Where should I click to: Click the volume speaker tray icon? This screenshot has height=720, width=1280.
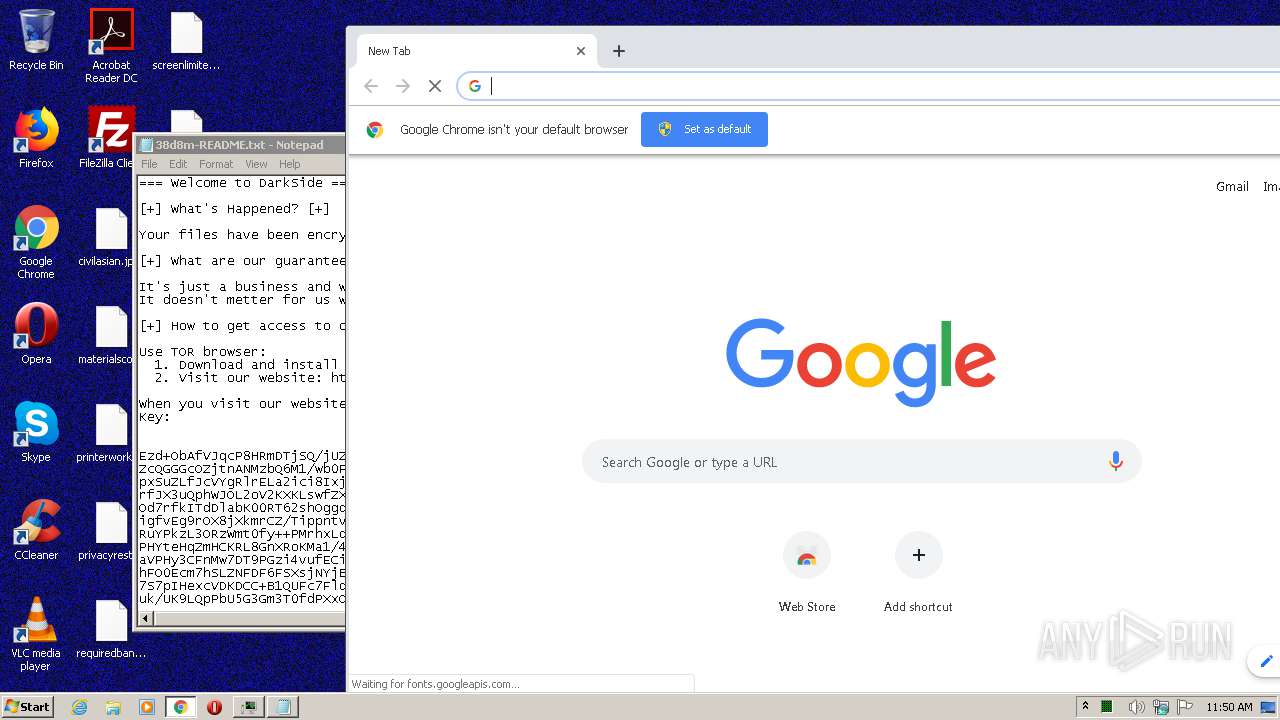click(x=1137, y=707)
